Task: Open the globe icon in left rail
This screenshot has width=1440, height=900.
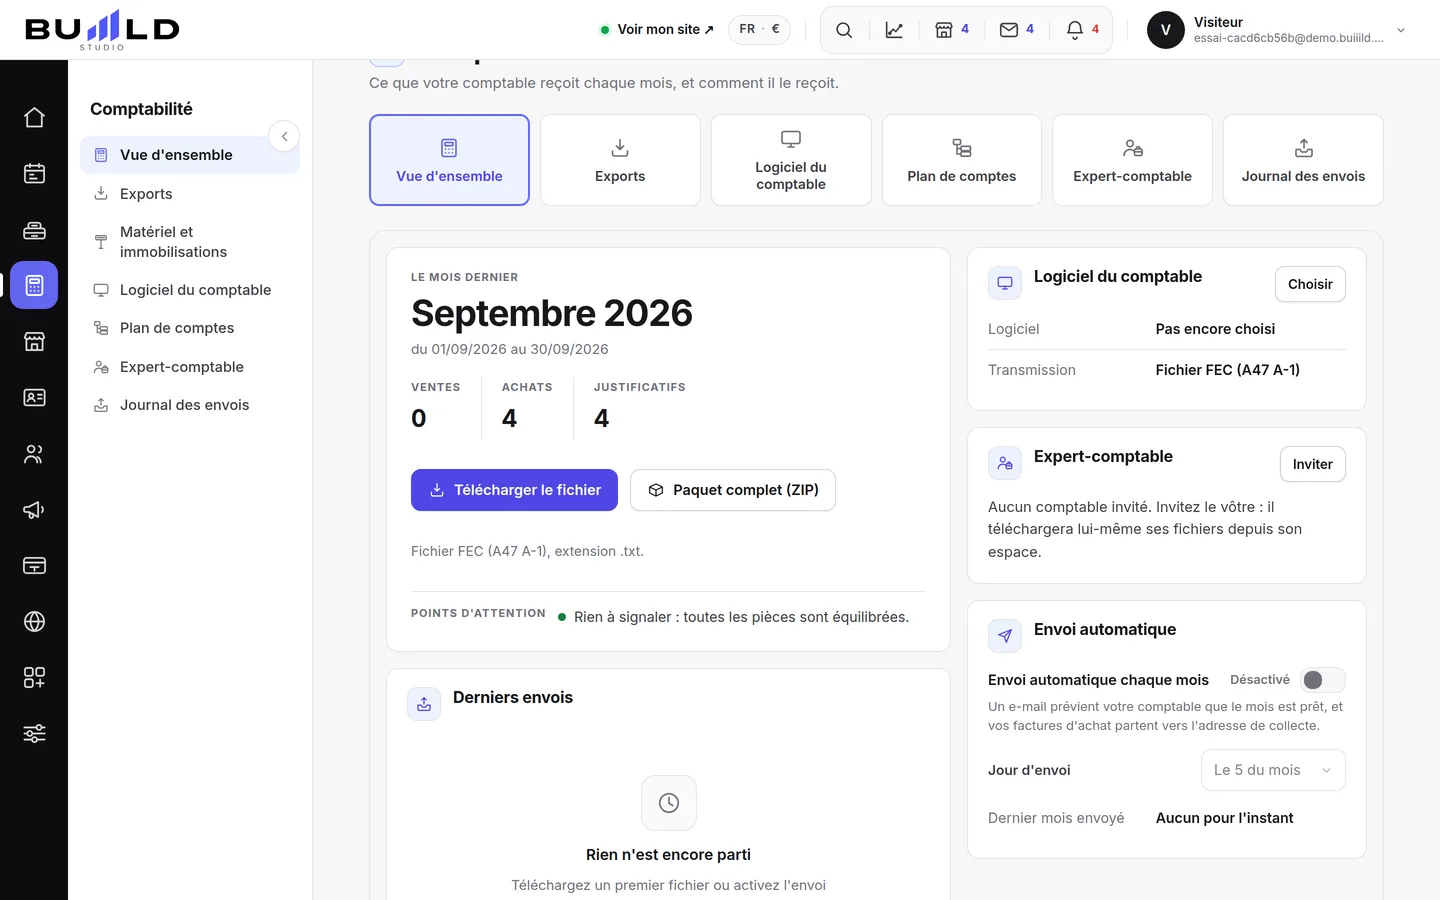Action: 34,622
